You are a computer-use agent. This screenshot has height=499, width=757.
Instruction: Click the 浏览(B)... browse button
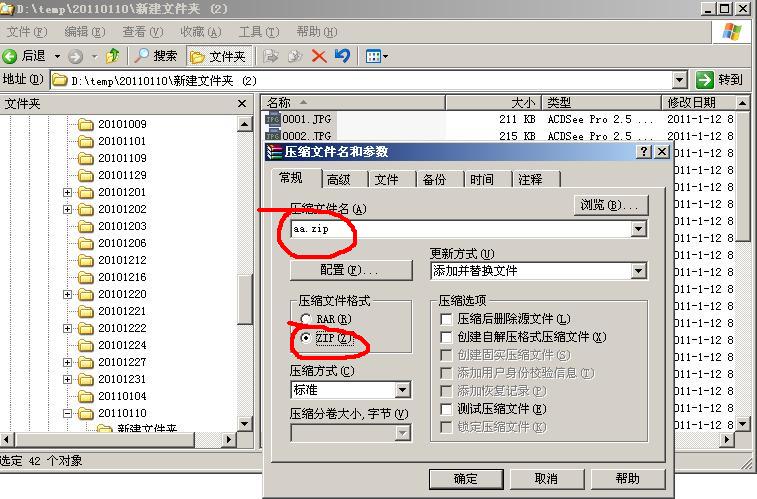(611, 205)
